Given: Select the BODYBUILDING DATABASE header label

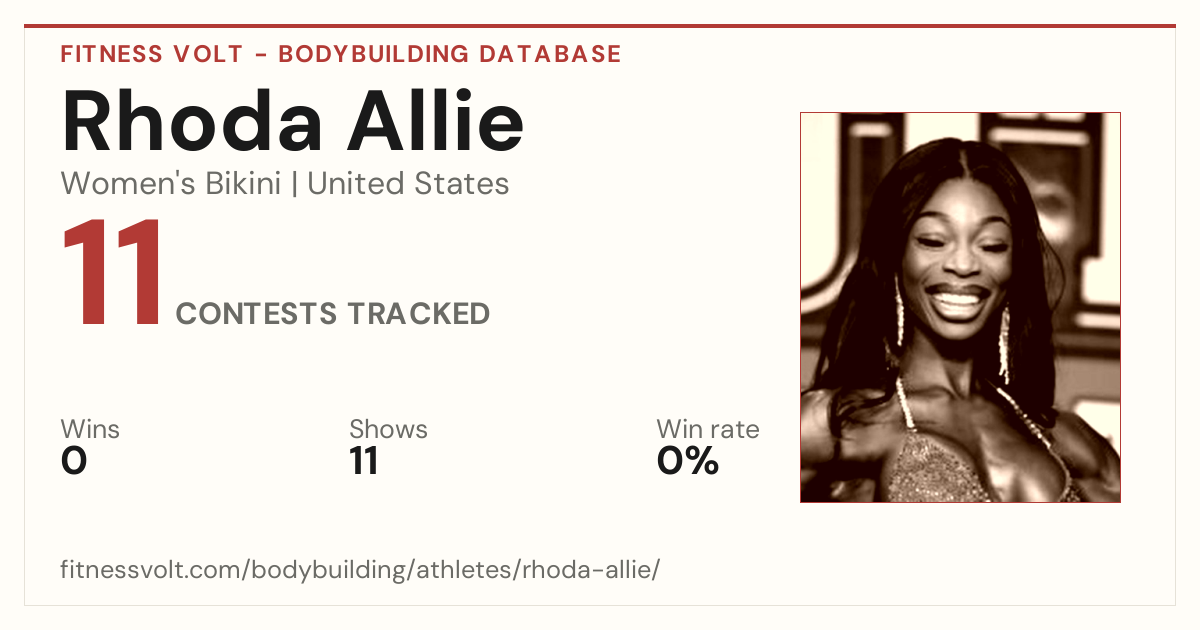Looking at the screenshot, I should [x=450, y=54].
